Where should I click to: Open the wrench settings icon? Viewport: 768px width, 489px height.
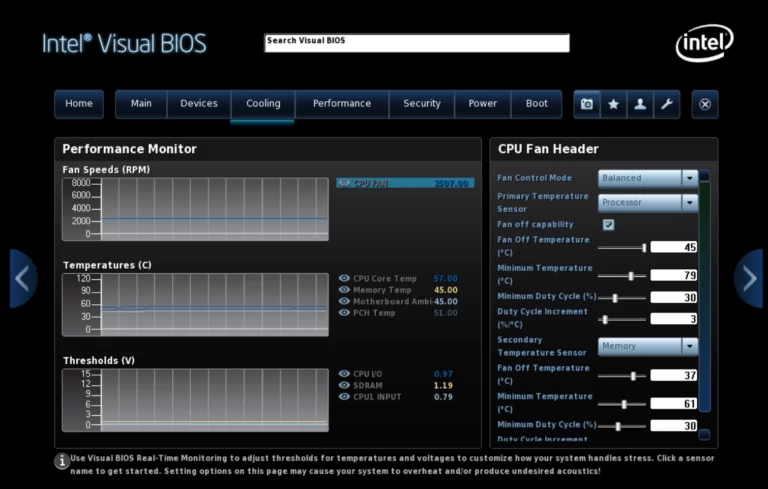[666, 104]
